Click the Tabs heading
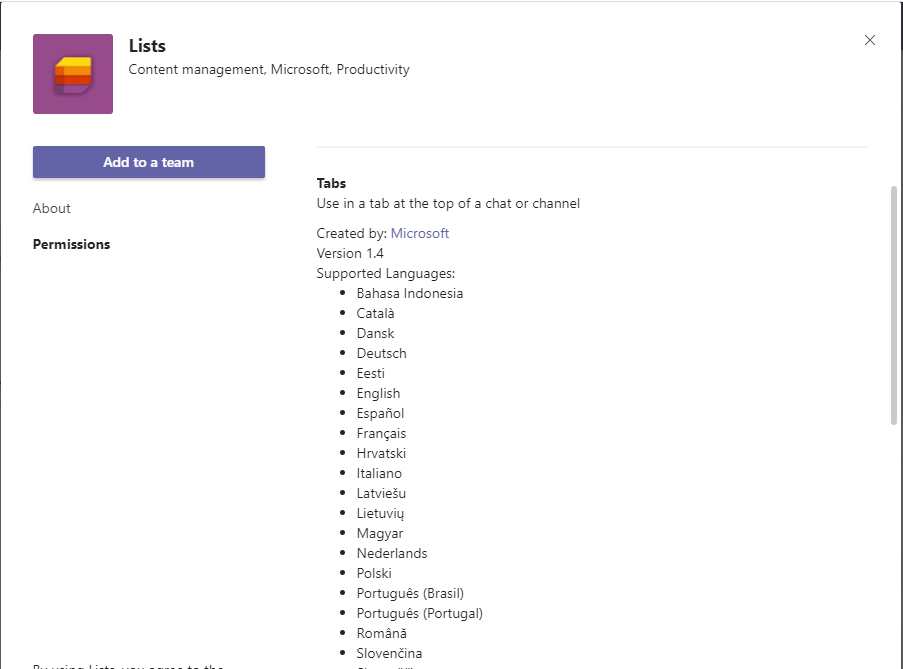903x669 pixels. pyautogui.click(x=331, y=183)
